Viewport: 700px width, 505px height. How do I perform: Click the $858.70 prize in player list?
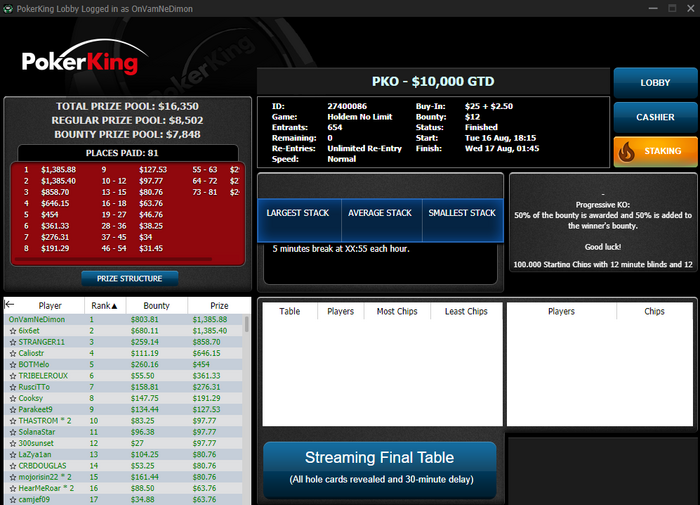coord(206,342)
